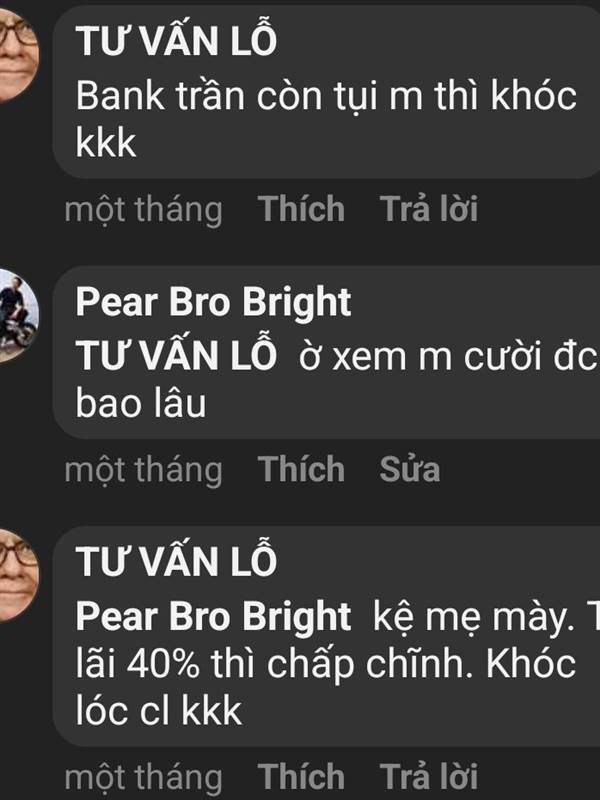Select the 'ờ xem m cười' comment bubble
The image size is (600, 800).
327,353
